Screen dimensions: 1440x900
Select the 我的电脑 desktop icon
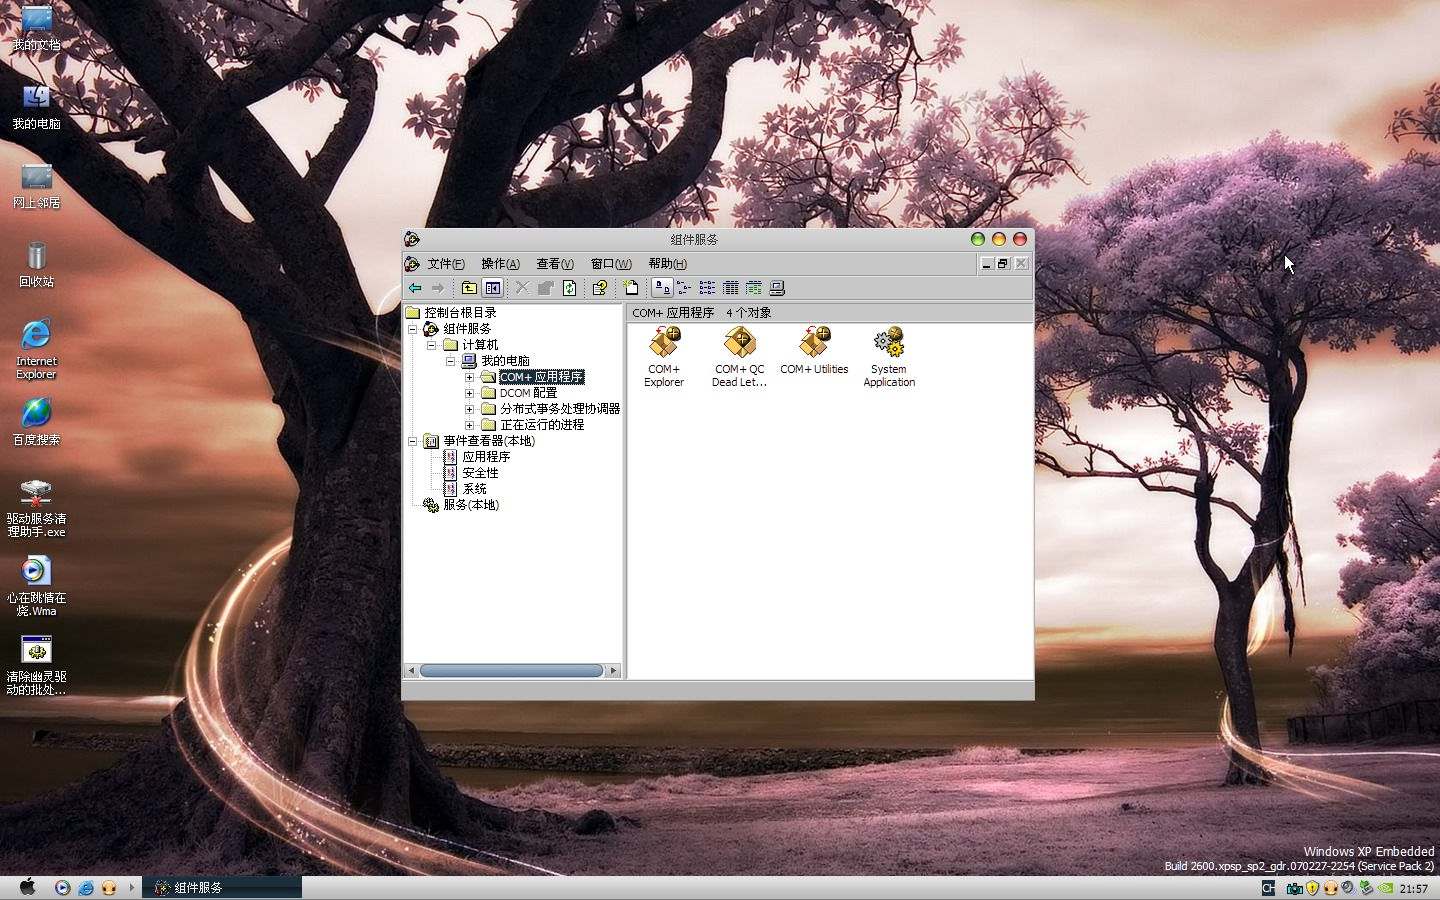point(36,106)
